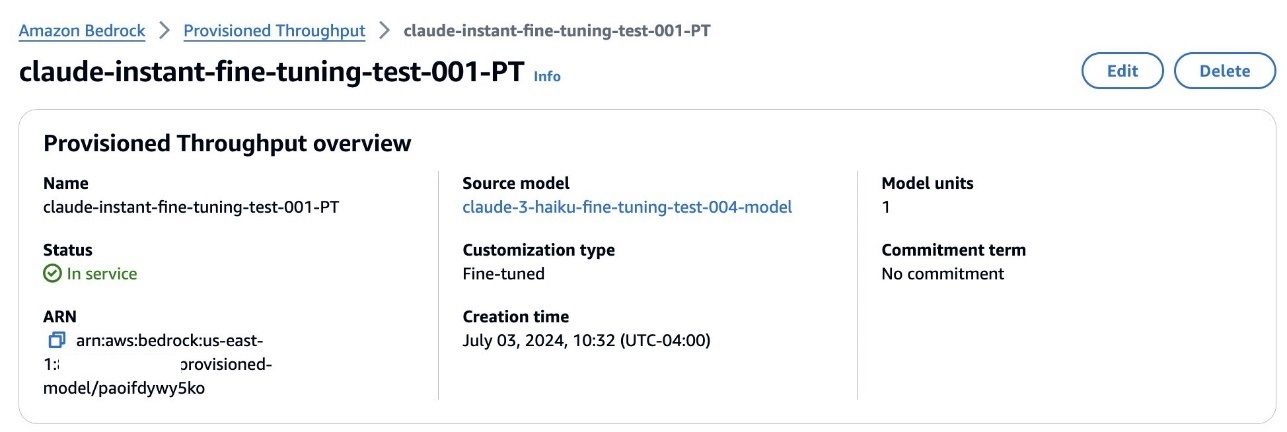Go to Amazon Bedrock breadcrumb link
Screen dimensions: 1287x432
click(x=82, y=31)
